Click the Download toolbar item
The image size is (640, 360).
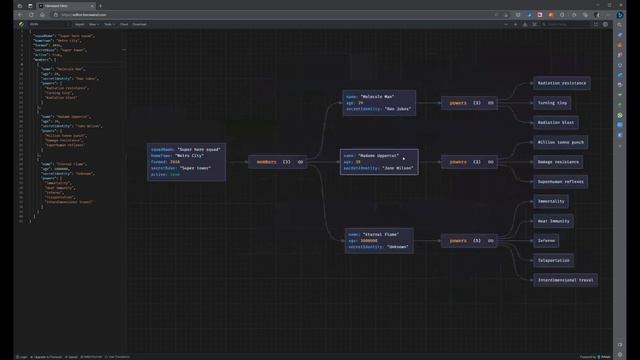(140, 24)
